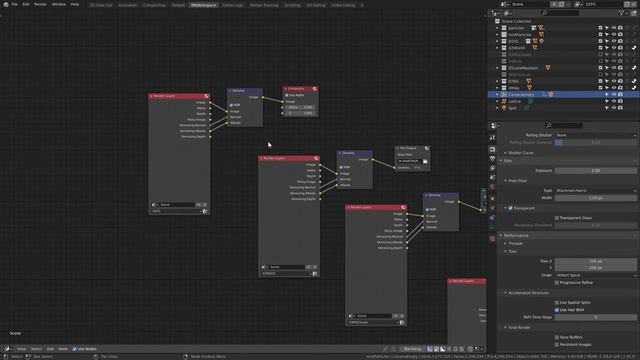Toggle viewport visibility eye for particles collection
The width and height of the screenshot is (640, 360).
point(613,28)
